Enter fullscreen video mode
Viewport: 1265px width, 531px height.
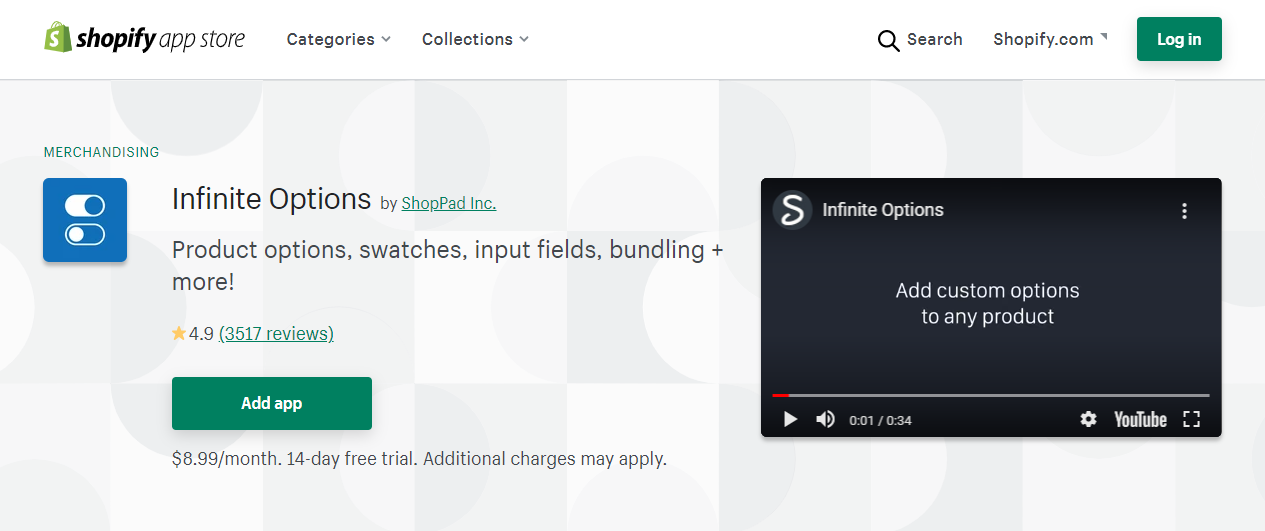coord(1191,419)
